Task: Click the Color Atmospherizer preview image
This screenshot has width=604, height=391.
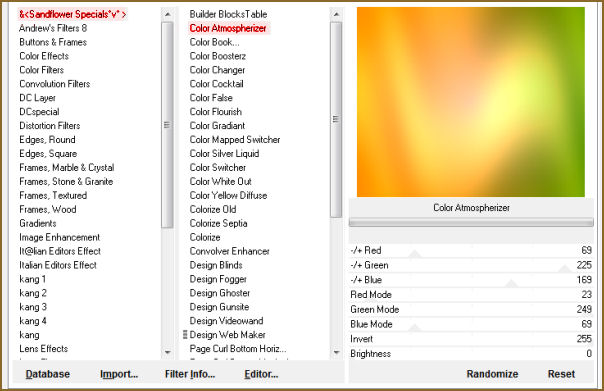Action: pos(471,102)
